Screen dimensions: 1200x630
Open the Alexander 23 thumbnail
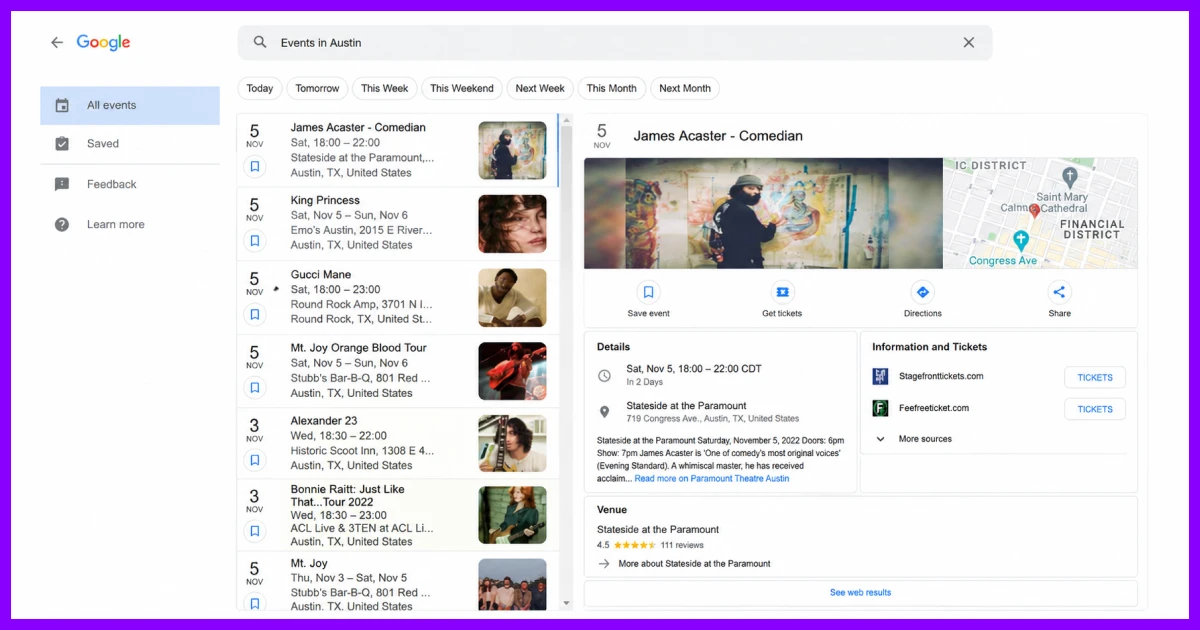click(512, 443)
